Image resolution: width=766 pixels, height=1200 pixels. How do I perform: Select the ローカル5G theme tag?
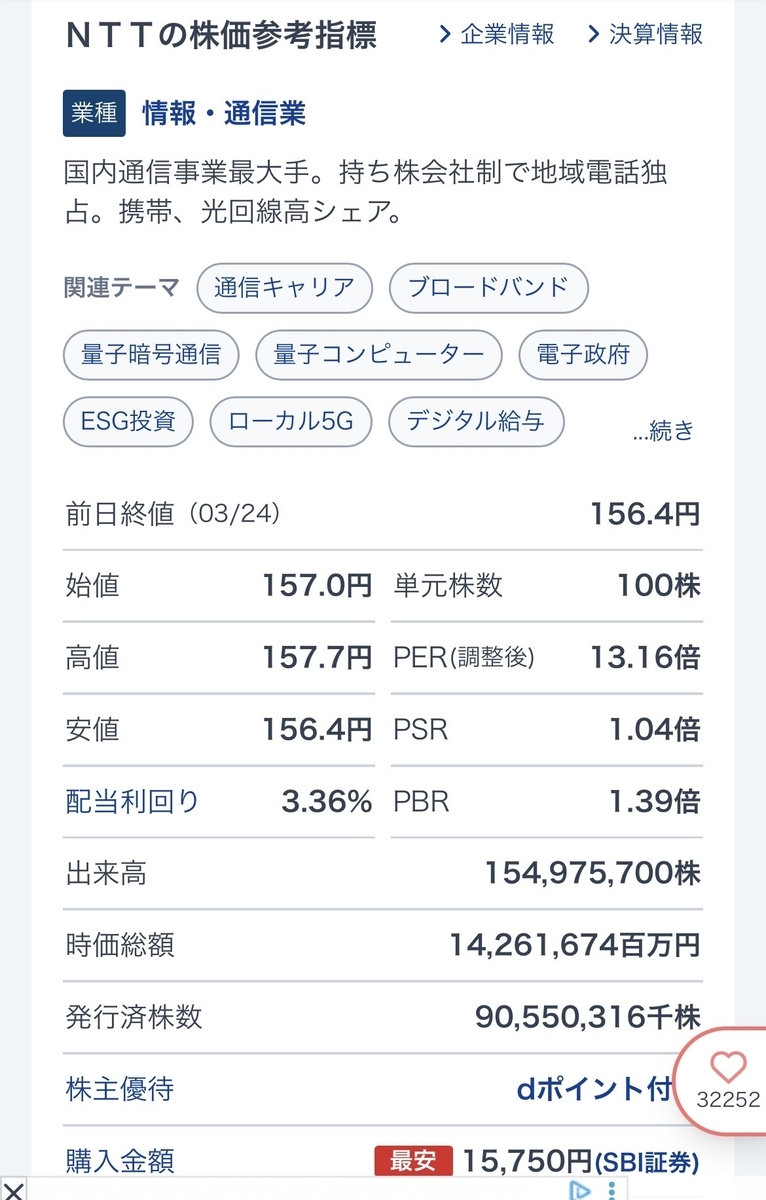tap(291, 421)
